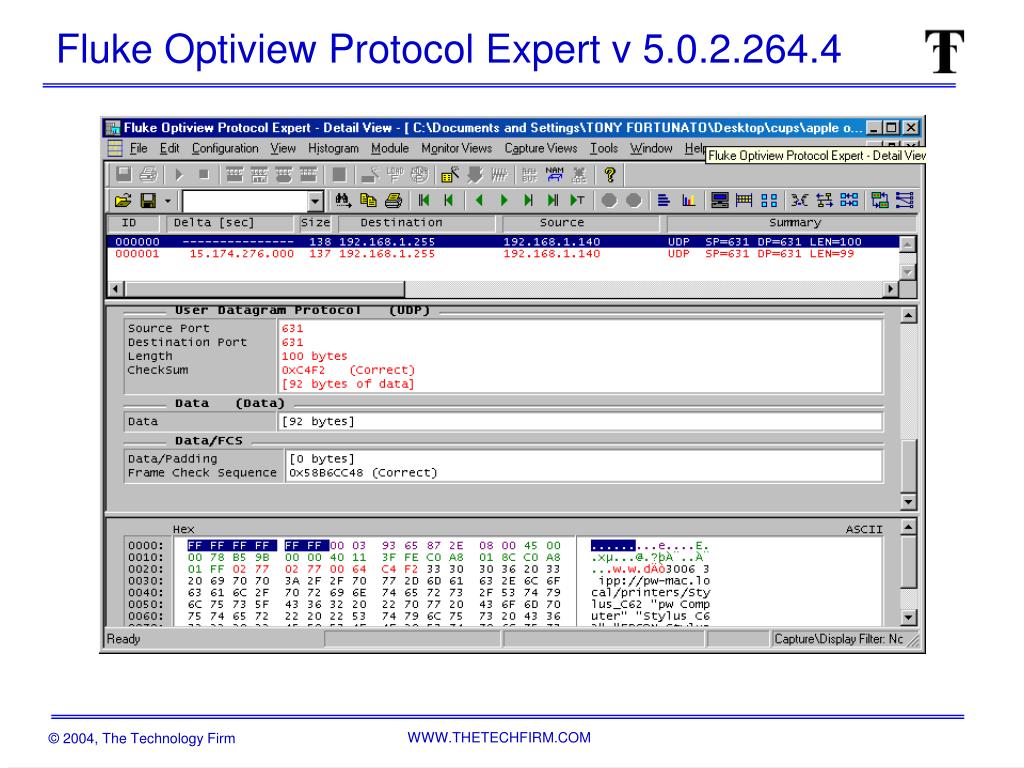This screenshot has height=768, width=1024.
Task: Open the Module menu
Action: point(389,148)
